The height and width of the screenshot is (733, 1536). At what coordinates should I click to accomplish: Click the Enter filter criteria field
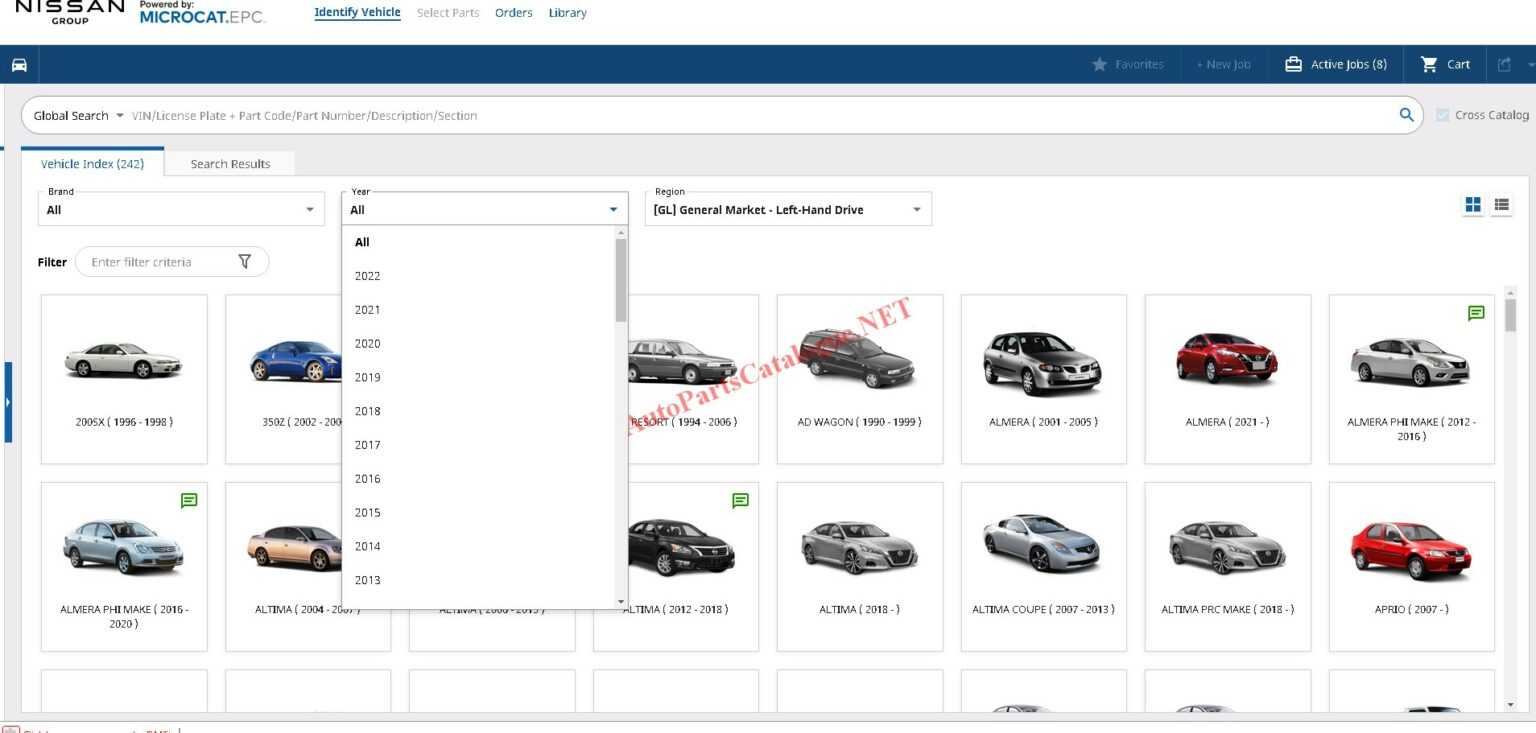160,262
